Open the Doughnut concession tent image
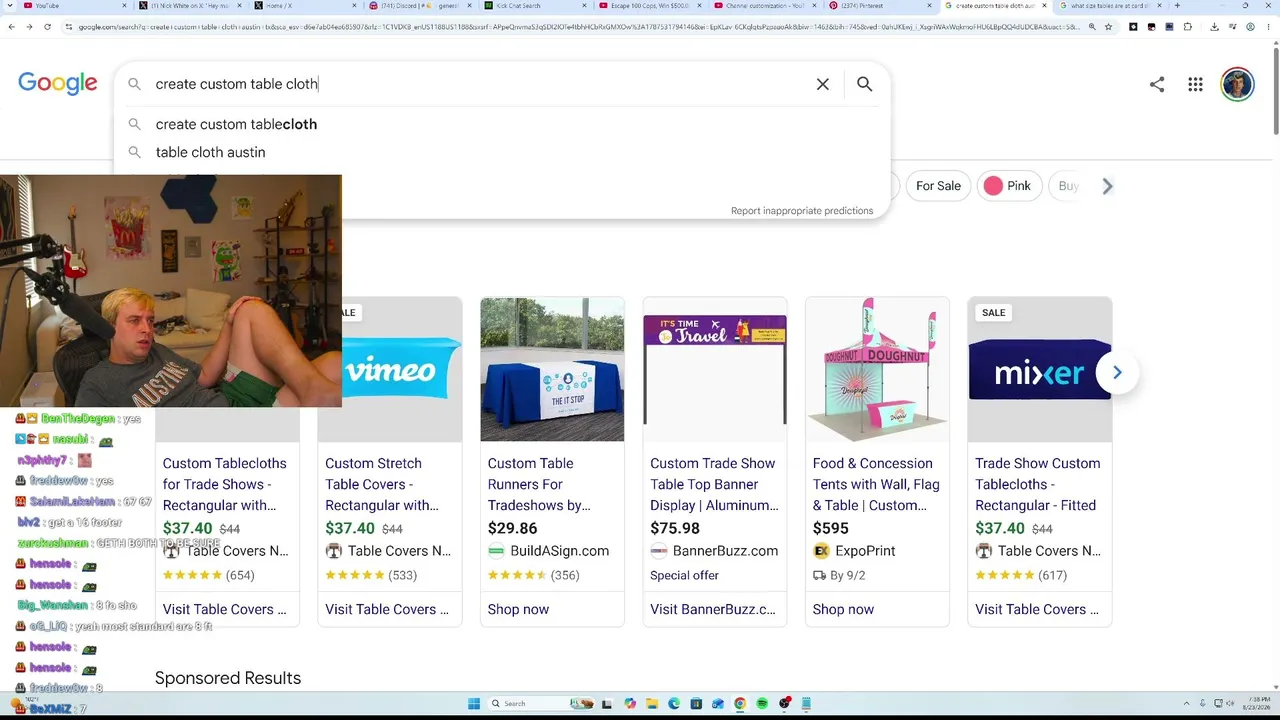Image resolution: width=1280 pixels, height=720 pixels. tap(877, 370)
